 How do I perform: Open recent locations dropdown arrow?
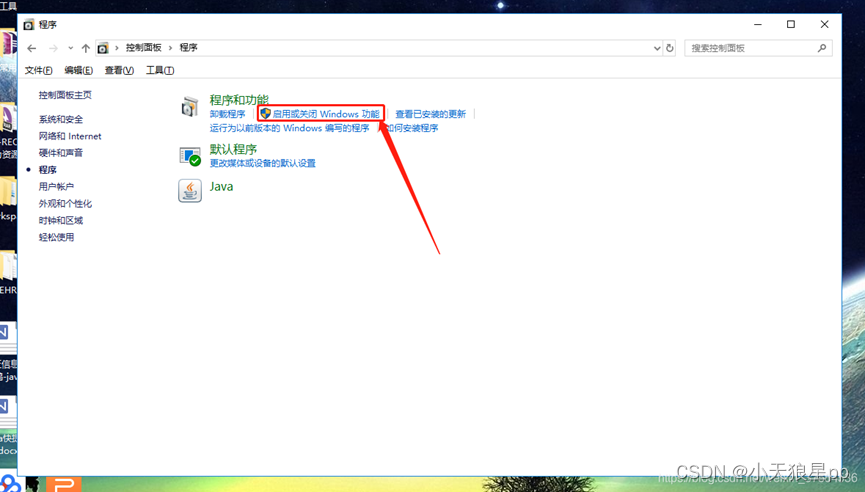pos(71,48)
